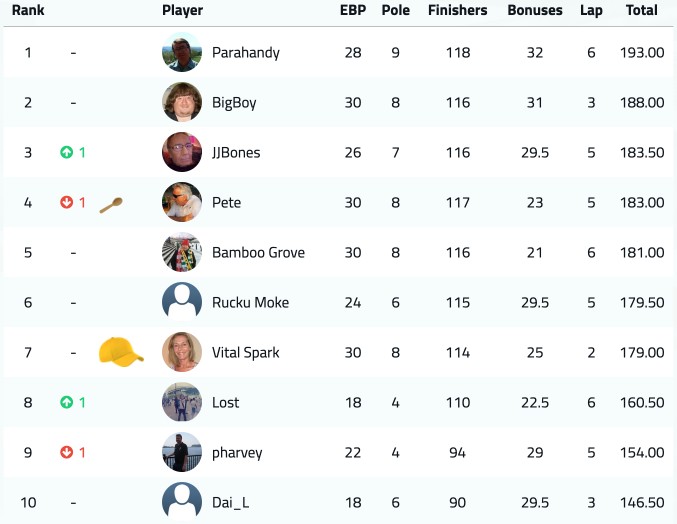This screenshot has width=677, height=524.
Task: Click the red down arrow on pharvey row
Action: pyautogui.click(x=66, y=452)
